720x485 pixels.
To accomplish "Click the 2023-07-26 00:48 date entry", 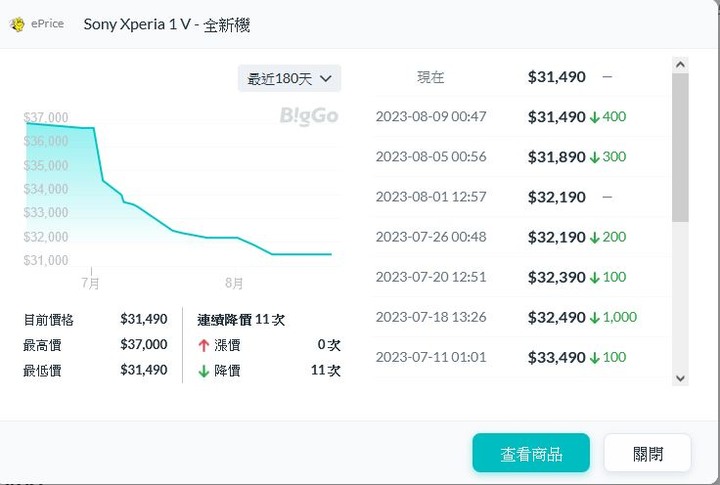I will point(431,237).
